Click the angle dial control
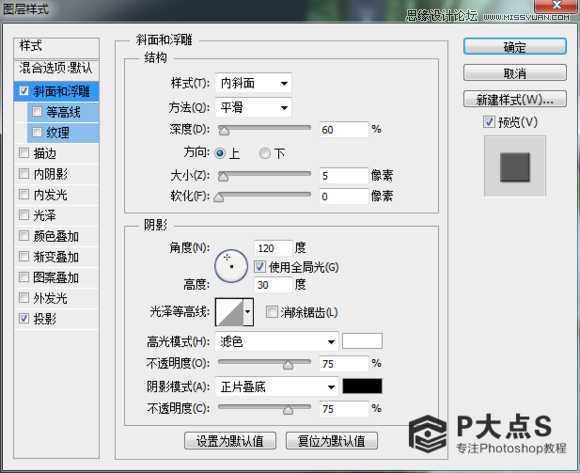This screenshot has width=580, height=473. tap(231, 266)
